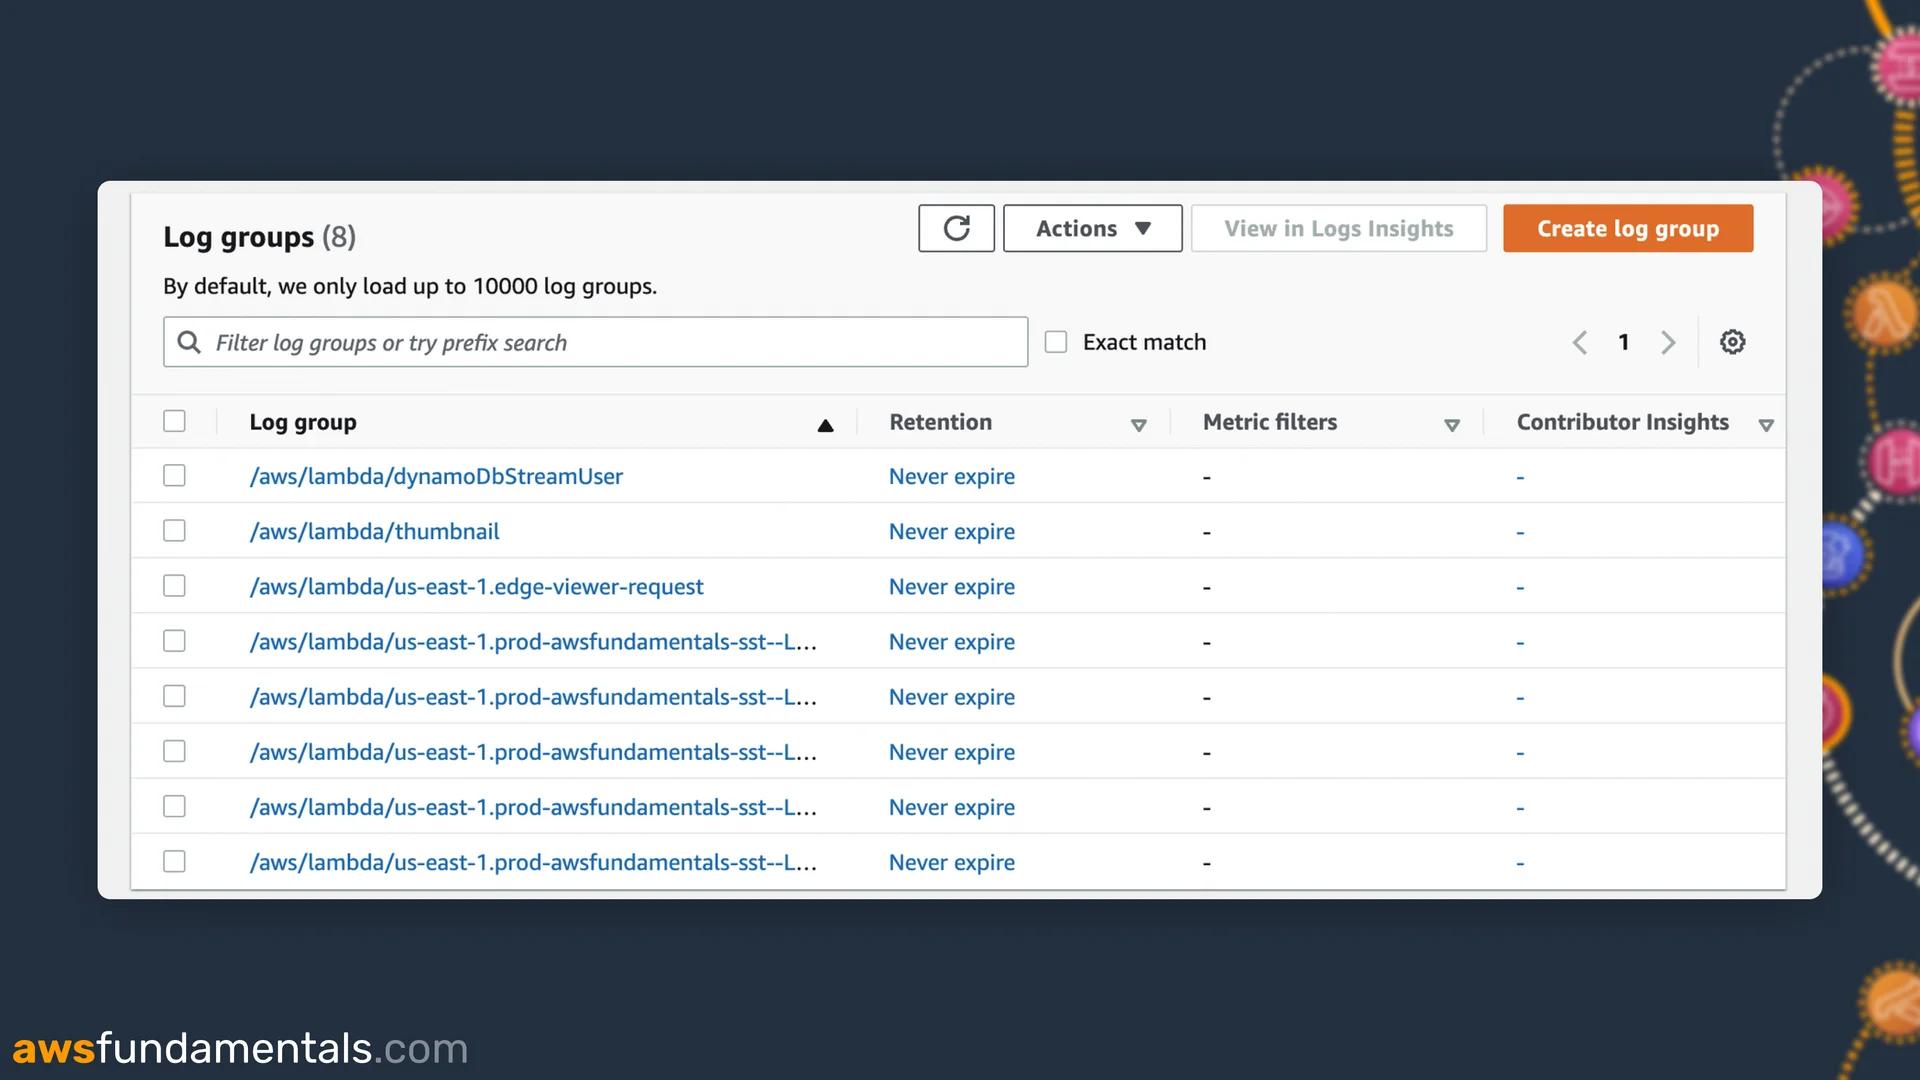Enable the Exact match checkbox
Screen dimensions: 1920x1080
[1056, 341]
